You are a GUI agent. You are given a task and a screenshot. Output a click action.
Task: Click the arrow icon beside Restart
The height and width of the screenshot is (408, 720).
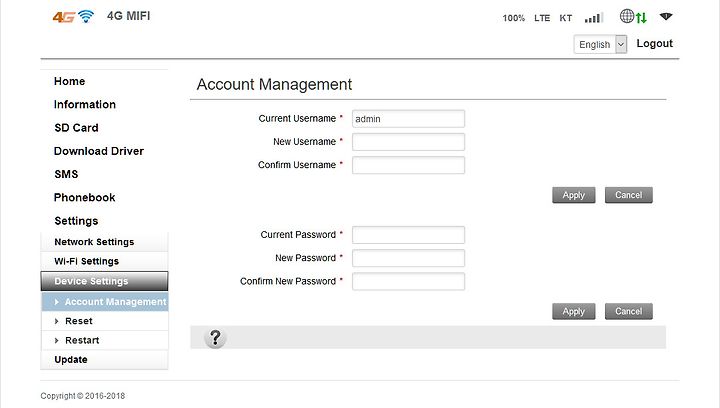56,341
